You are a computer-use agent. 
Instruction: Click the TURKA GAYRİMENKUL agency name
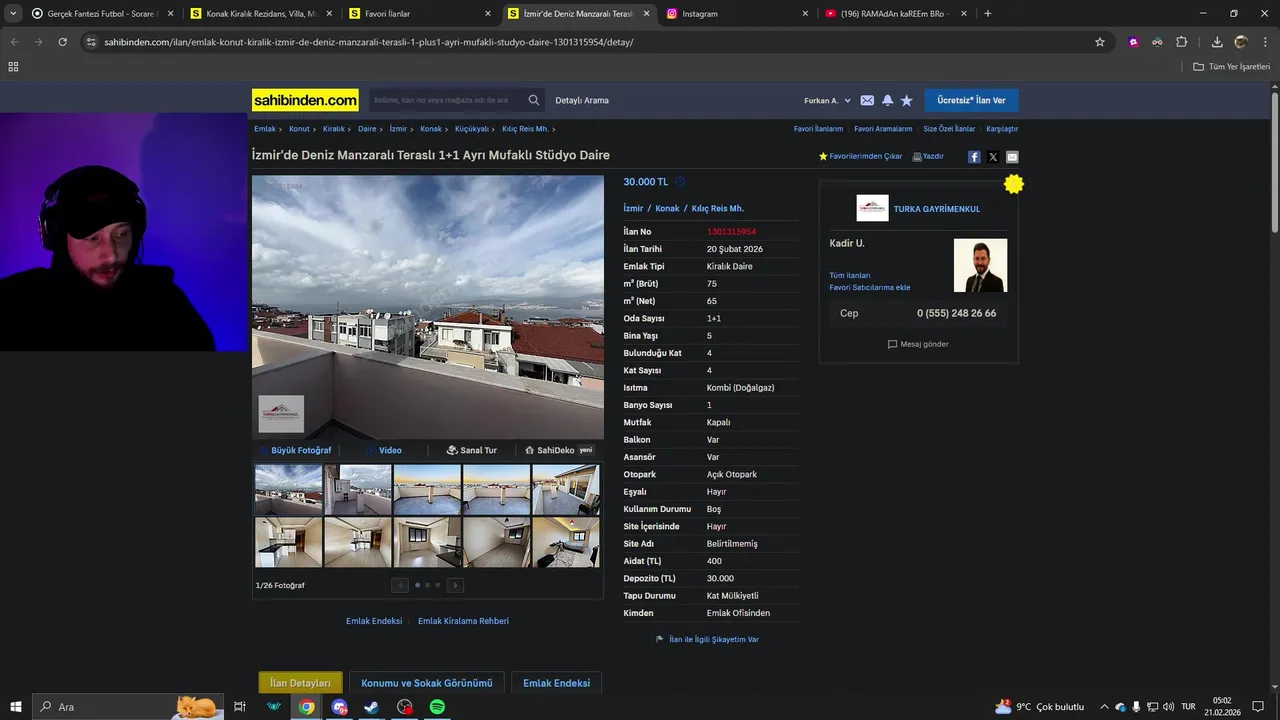[937, 209]
